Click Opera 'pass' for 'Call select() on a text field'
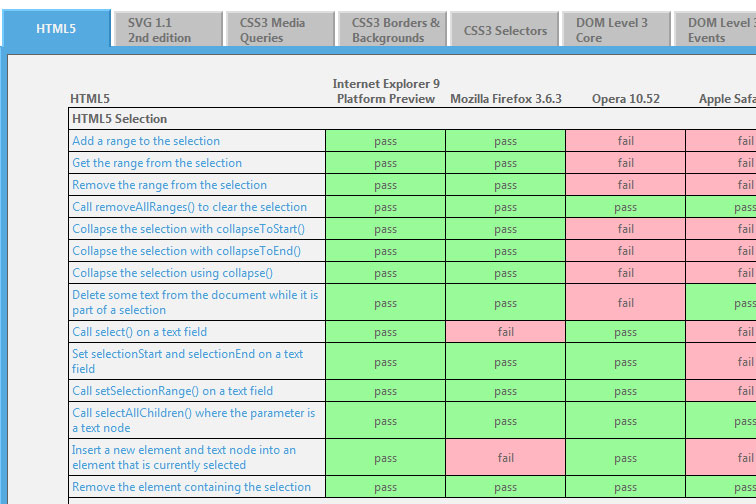This screenshot has width=756, height=504. pyautogui.click(x=626, y=332)
